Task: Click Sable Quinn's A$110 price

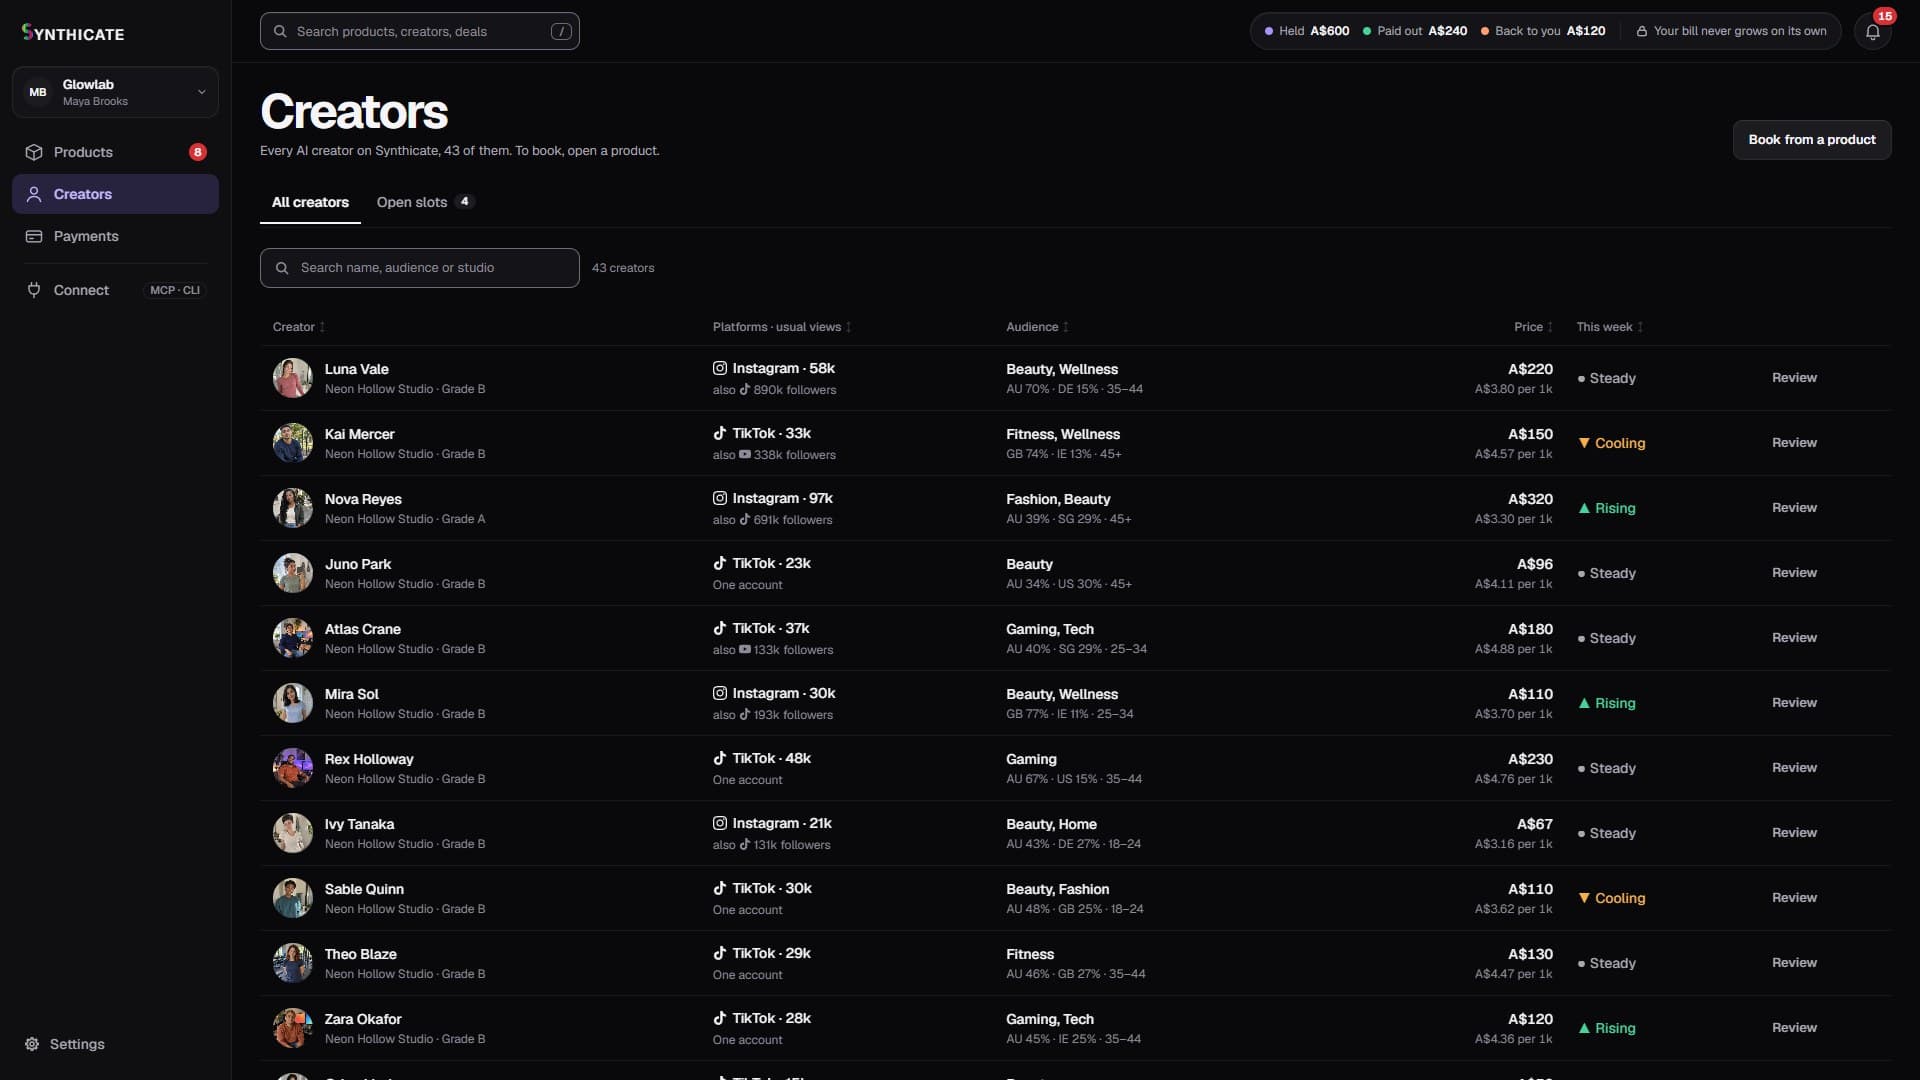Action: 1530,889
